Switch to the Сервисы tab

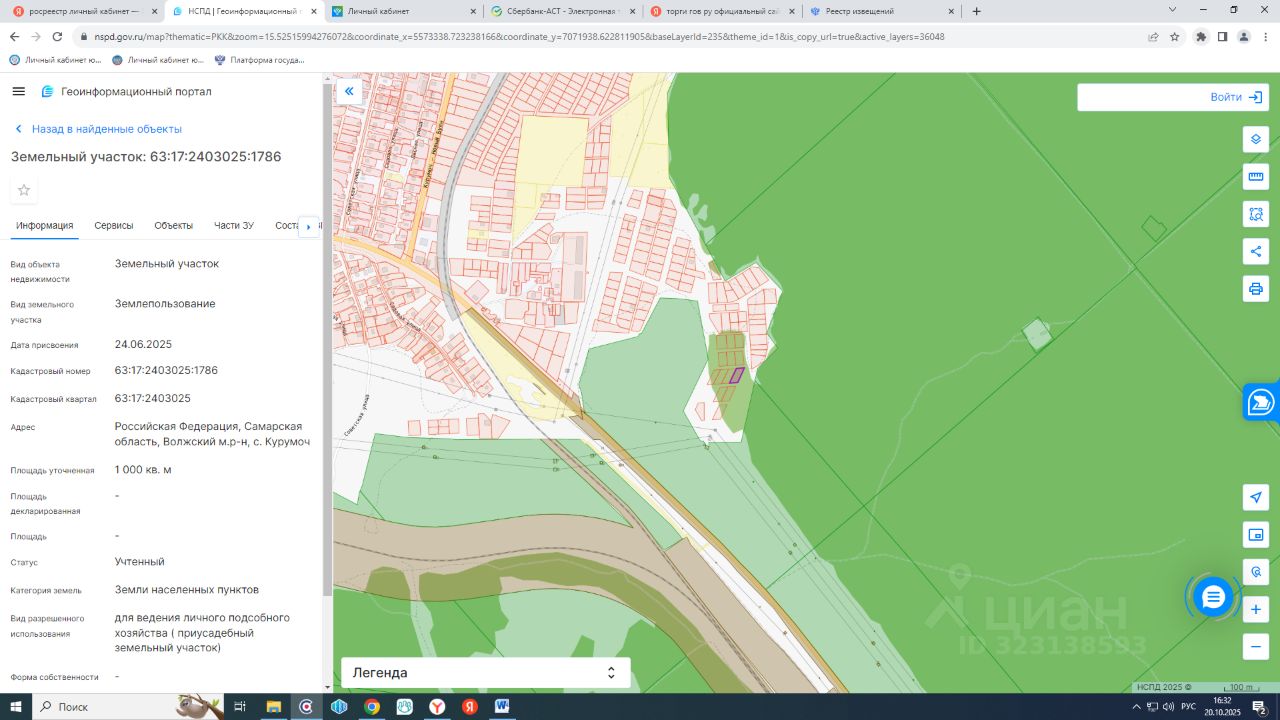(114, 226)
